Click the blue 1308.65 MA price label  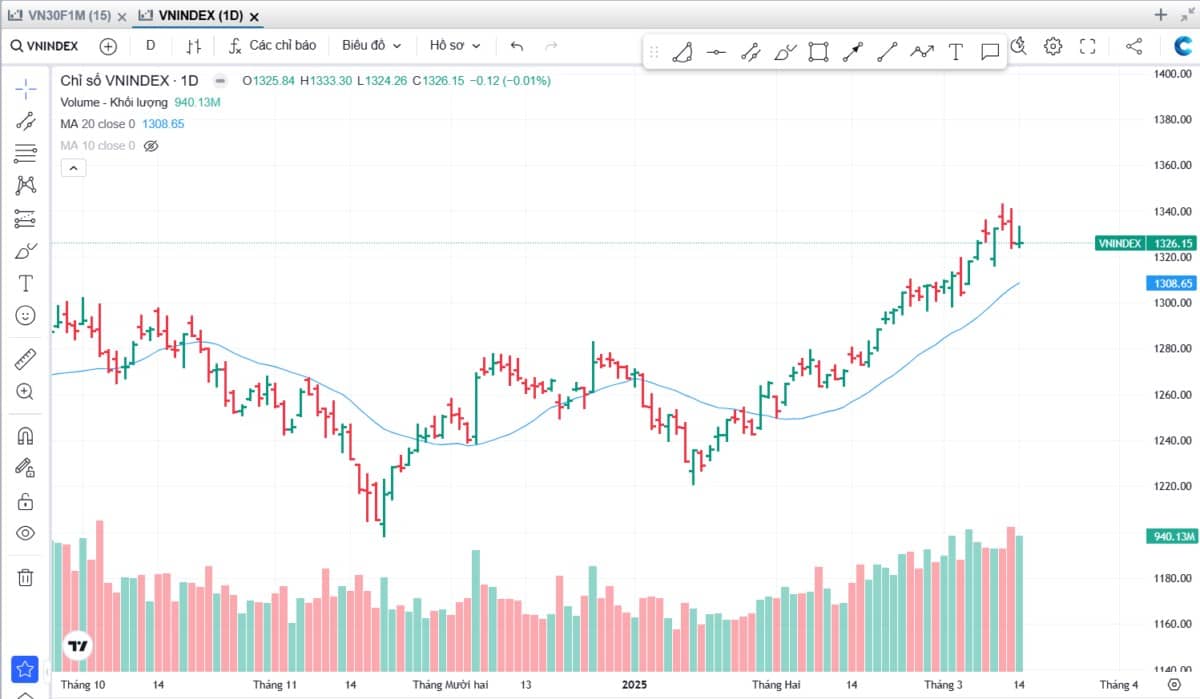click(1170, 283)
